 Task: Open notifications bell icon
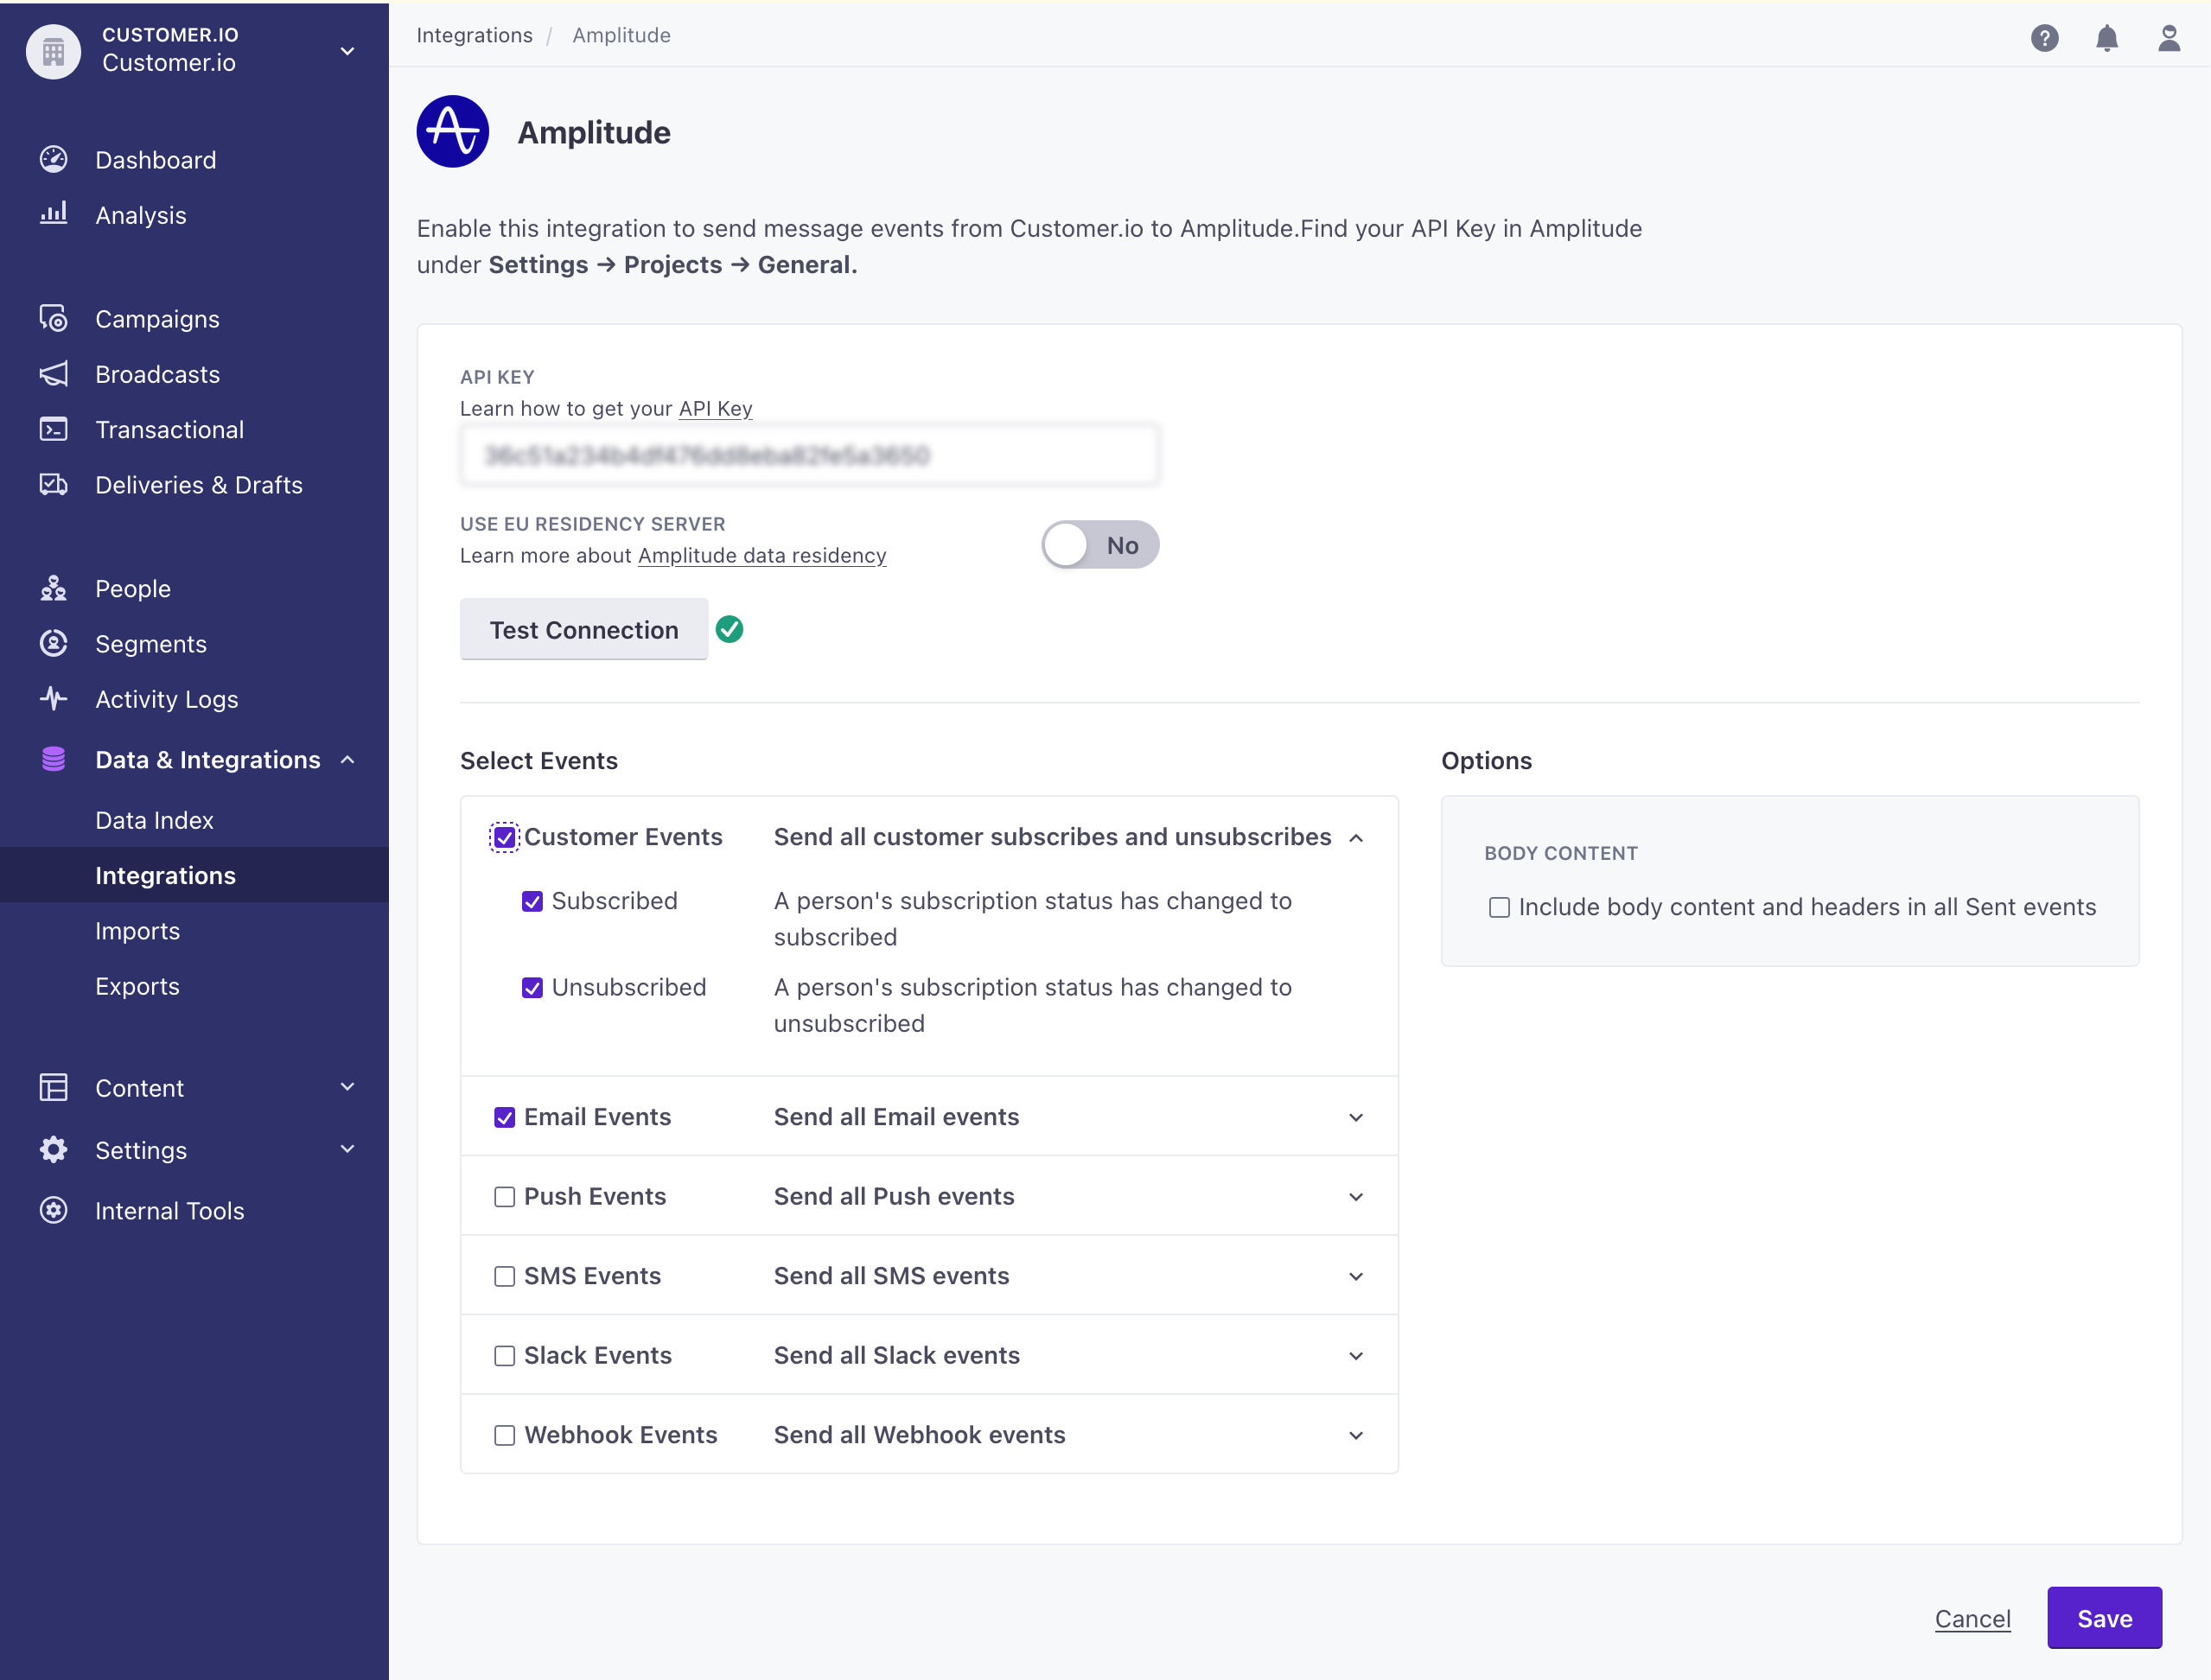coord(2106,38)
